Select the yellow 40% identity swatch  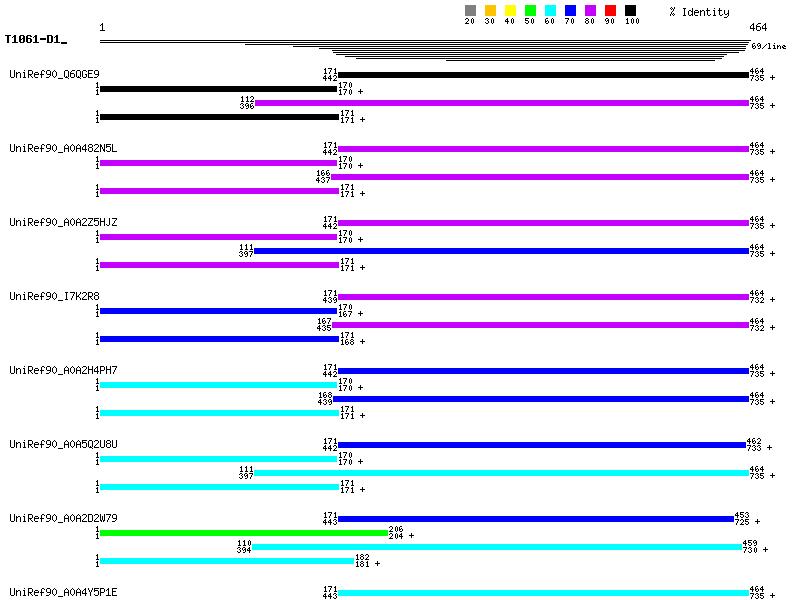(510, 11)
